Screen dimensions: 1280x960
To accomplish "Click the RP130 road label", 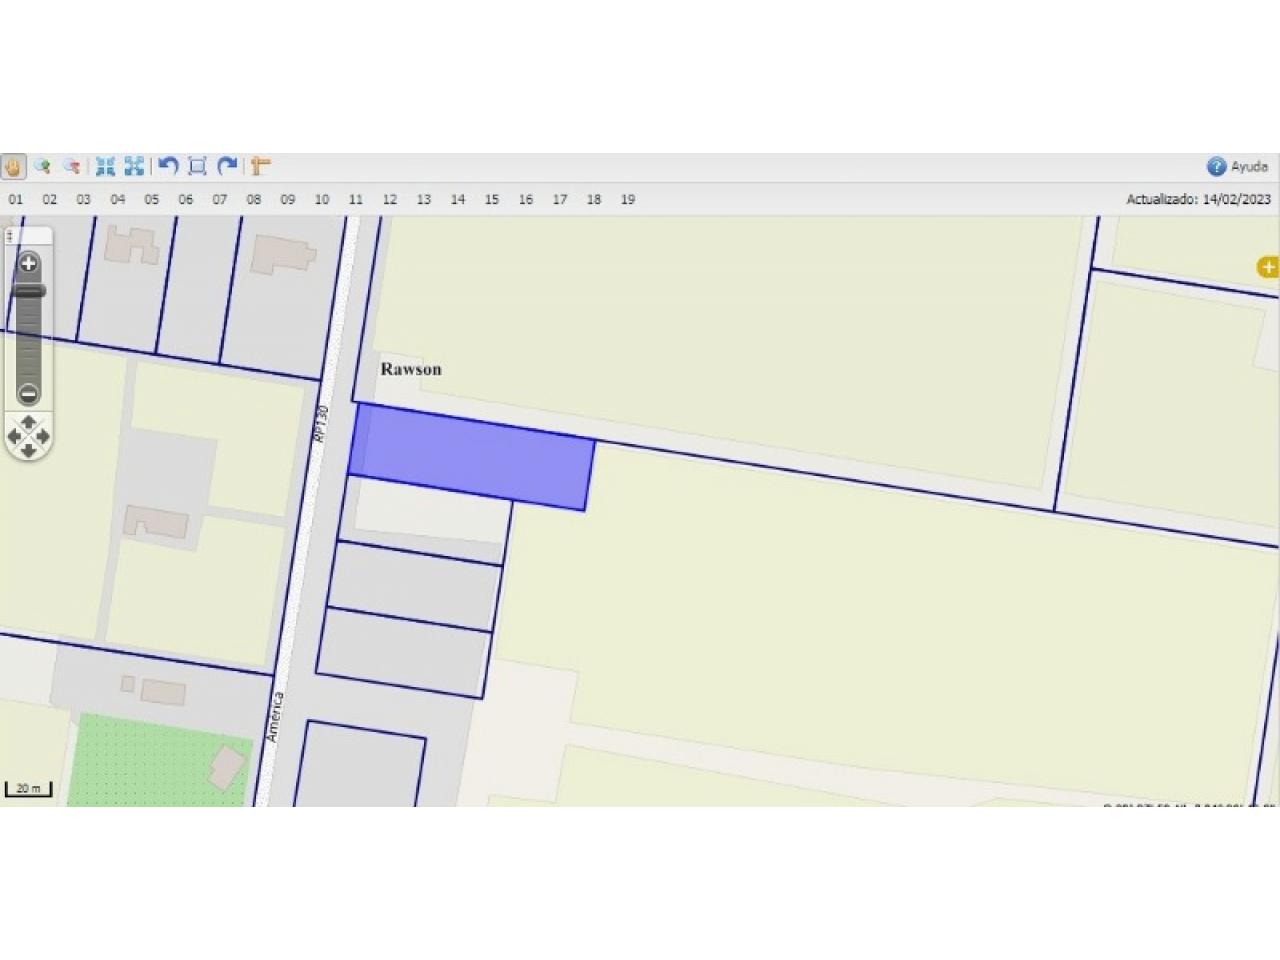I will [x=321, y=424].
